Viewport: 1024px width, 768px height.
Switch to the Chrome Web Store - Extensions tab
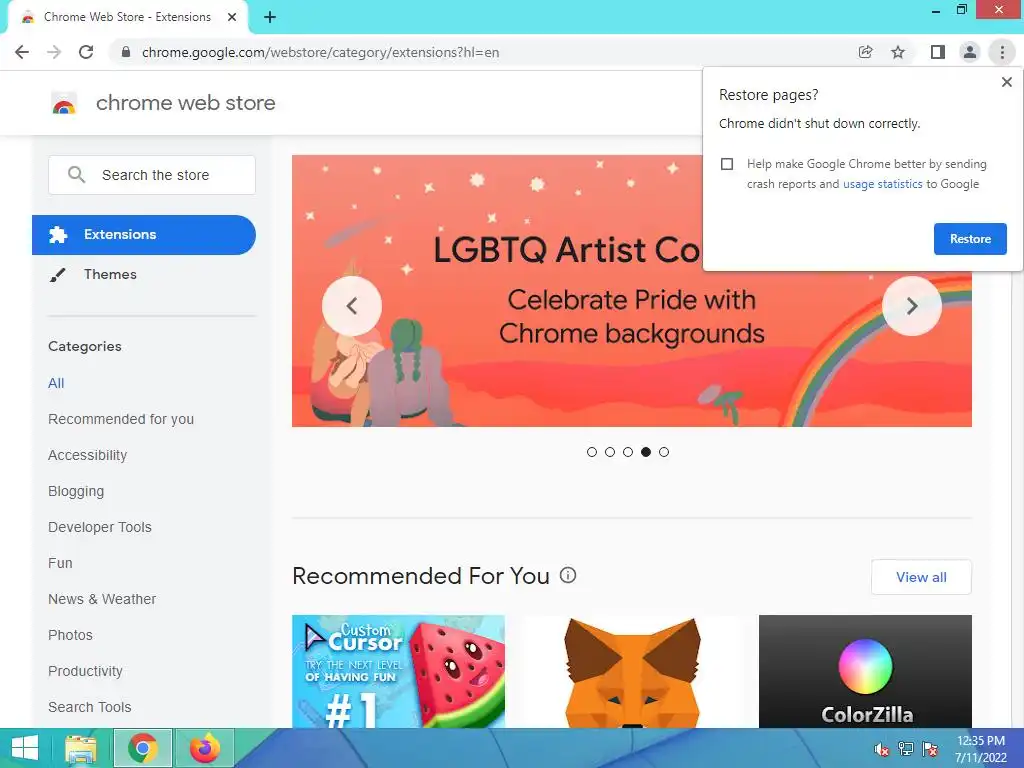pos(127,18)
